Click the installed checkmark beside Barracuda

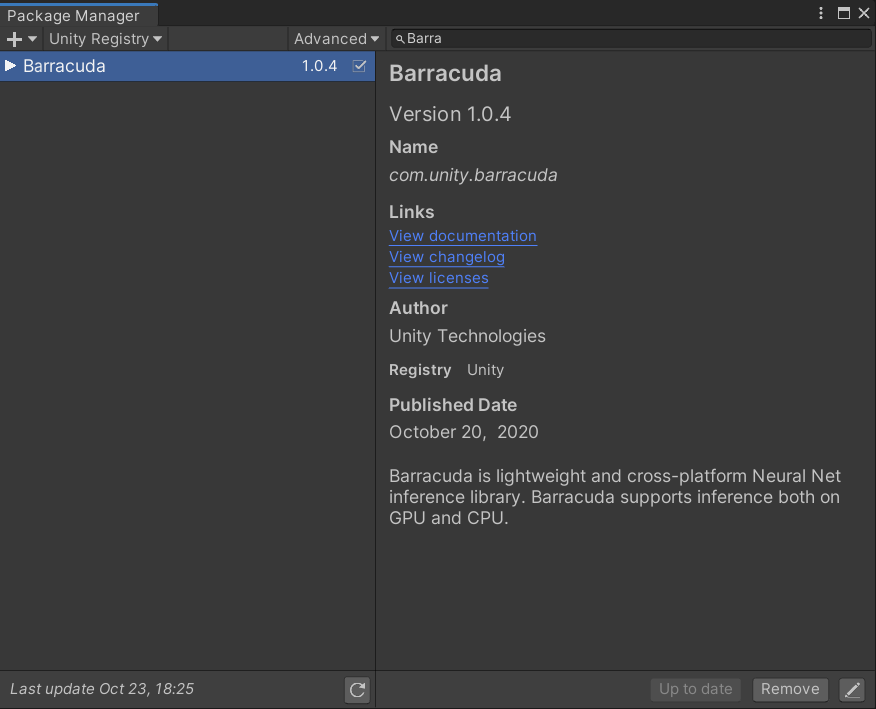[360, 66]
